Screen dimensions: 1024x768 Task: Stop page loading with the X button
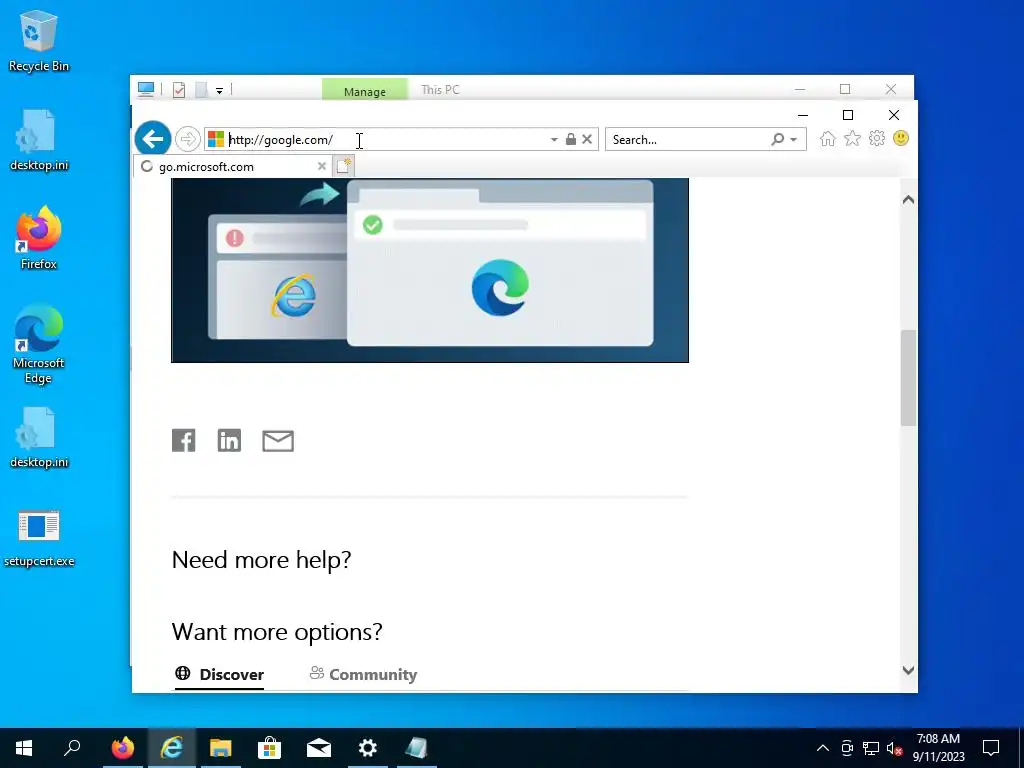(587, 139)
